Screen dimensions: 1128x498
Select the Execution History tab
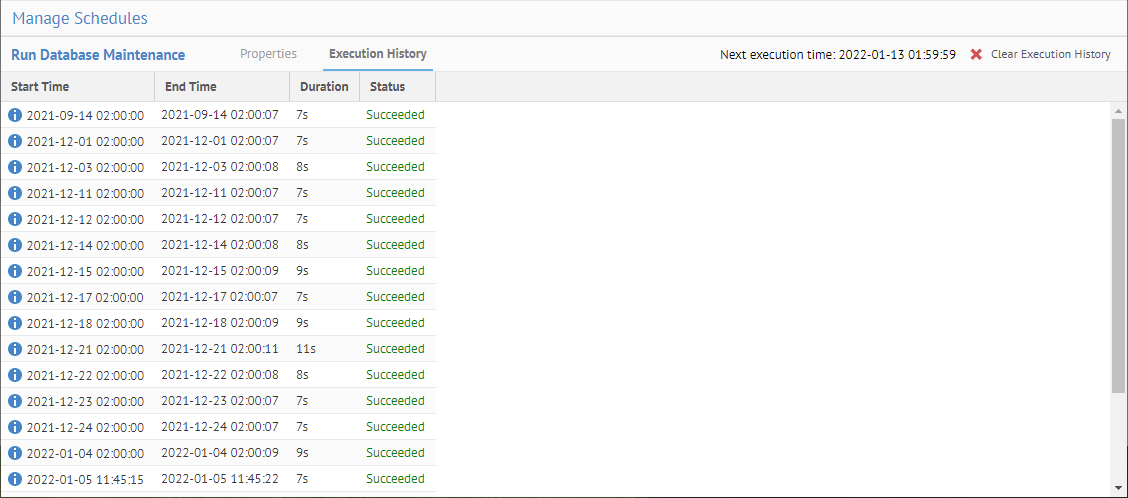pos(378,54)
